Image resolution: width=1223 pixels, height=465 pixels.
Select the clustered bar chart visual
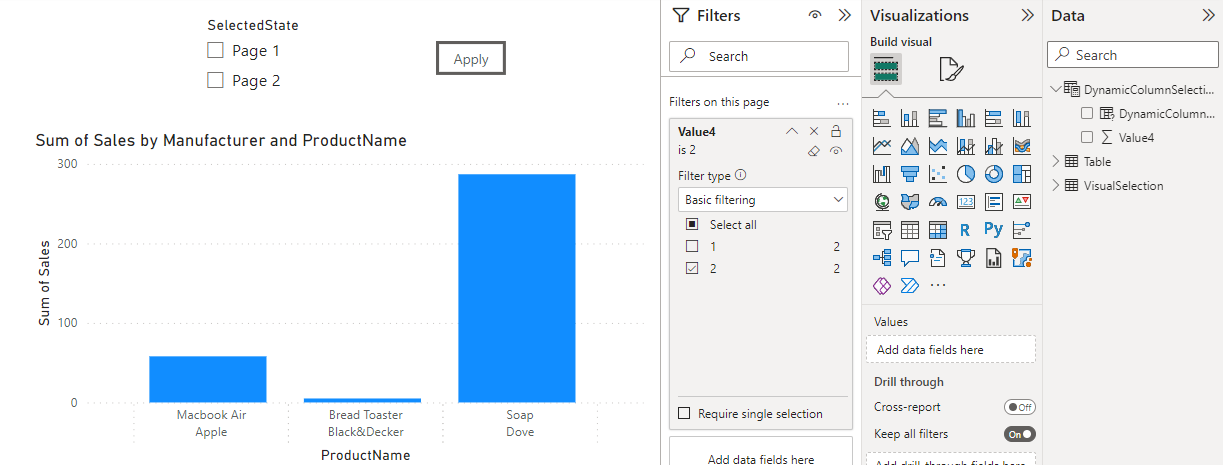click(938, 118)
